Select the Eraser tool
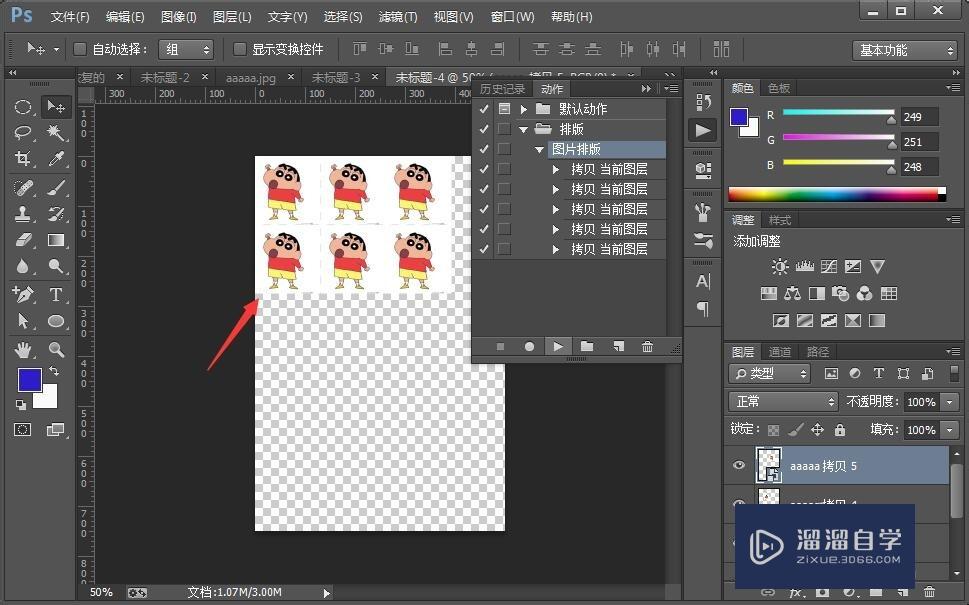Image resolution: width=969 pixels, height=605 pixels. point(23,240)
